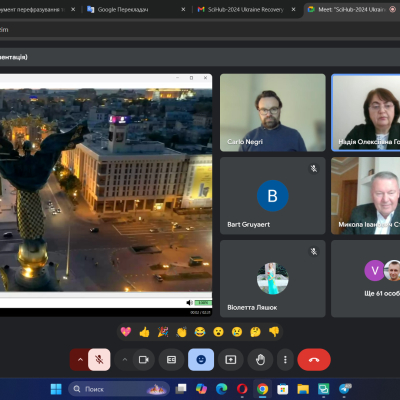
Task: Send party popper reaction
Action: [x=163, y=332]
